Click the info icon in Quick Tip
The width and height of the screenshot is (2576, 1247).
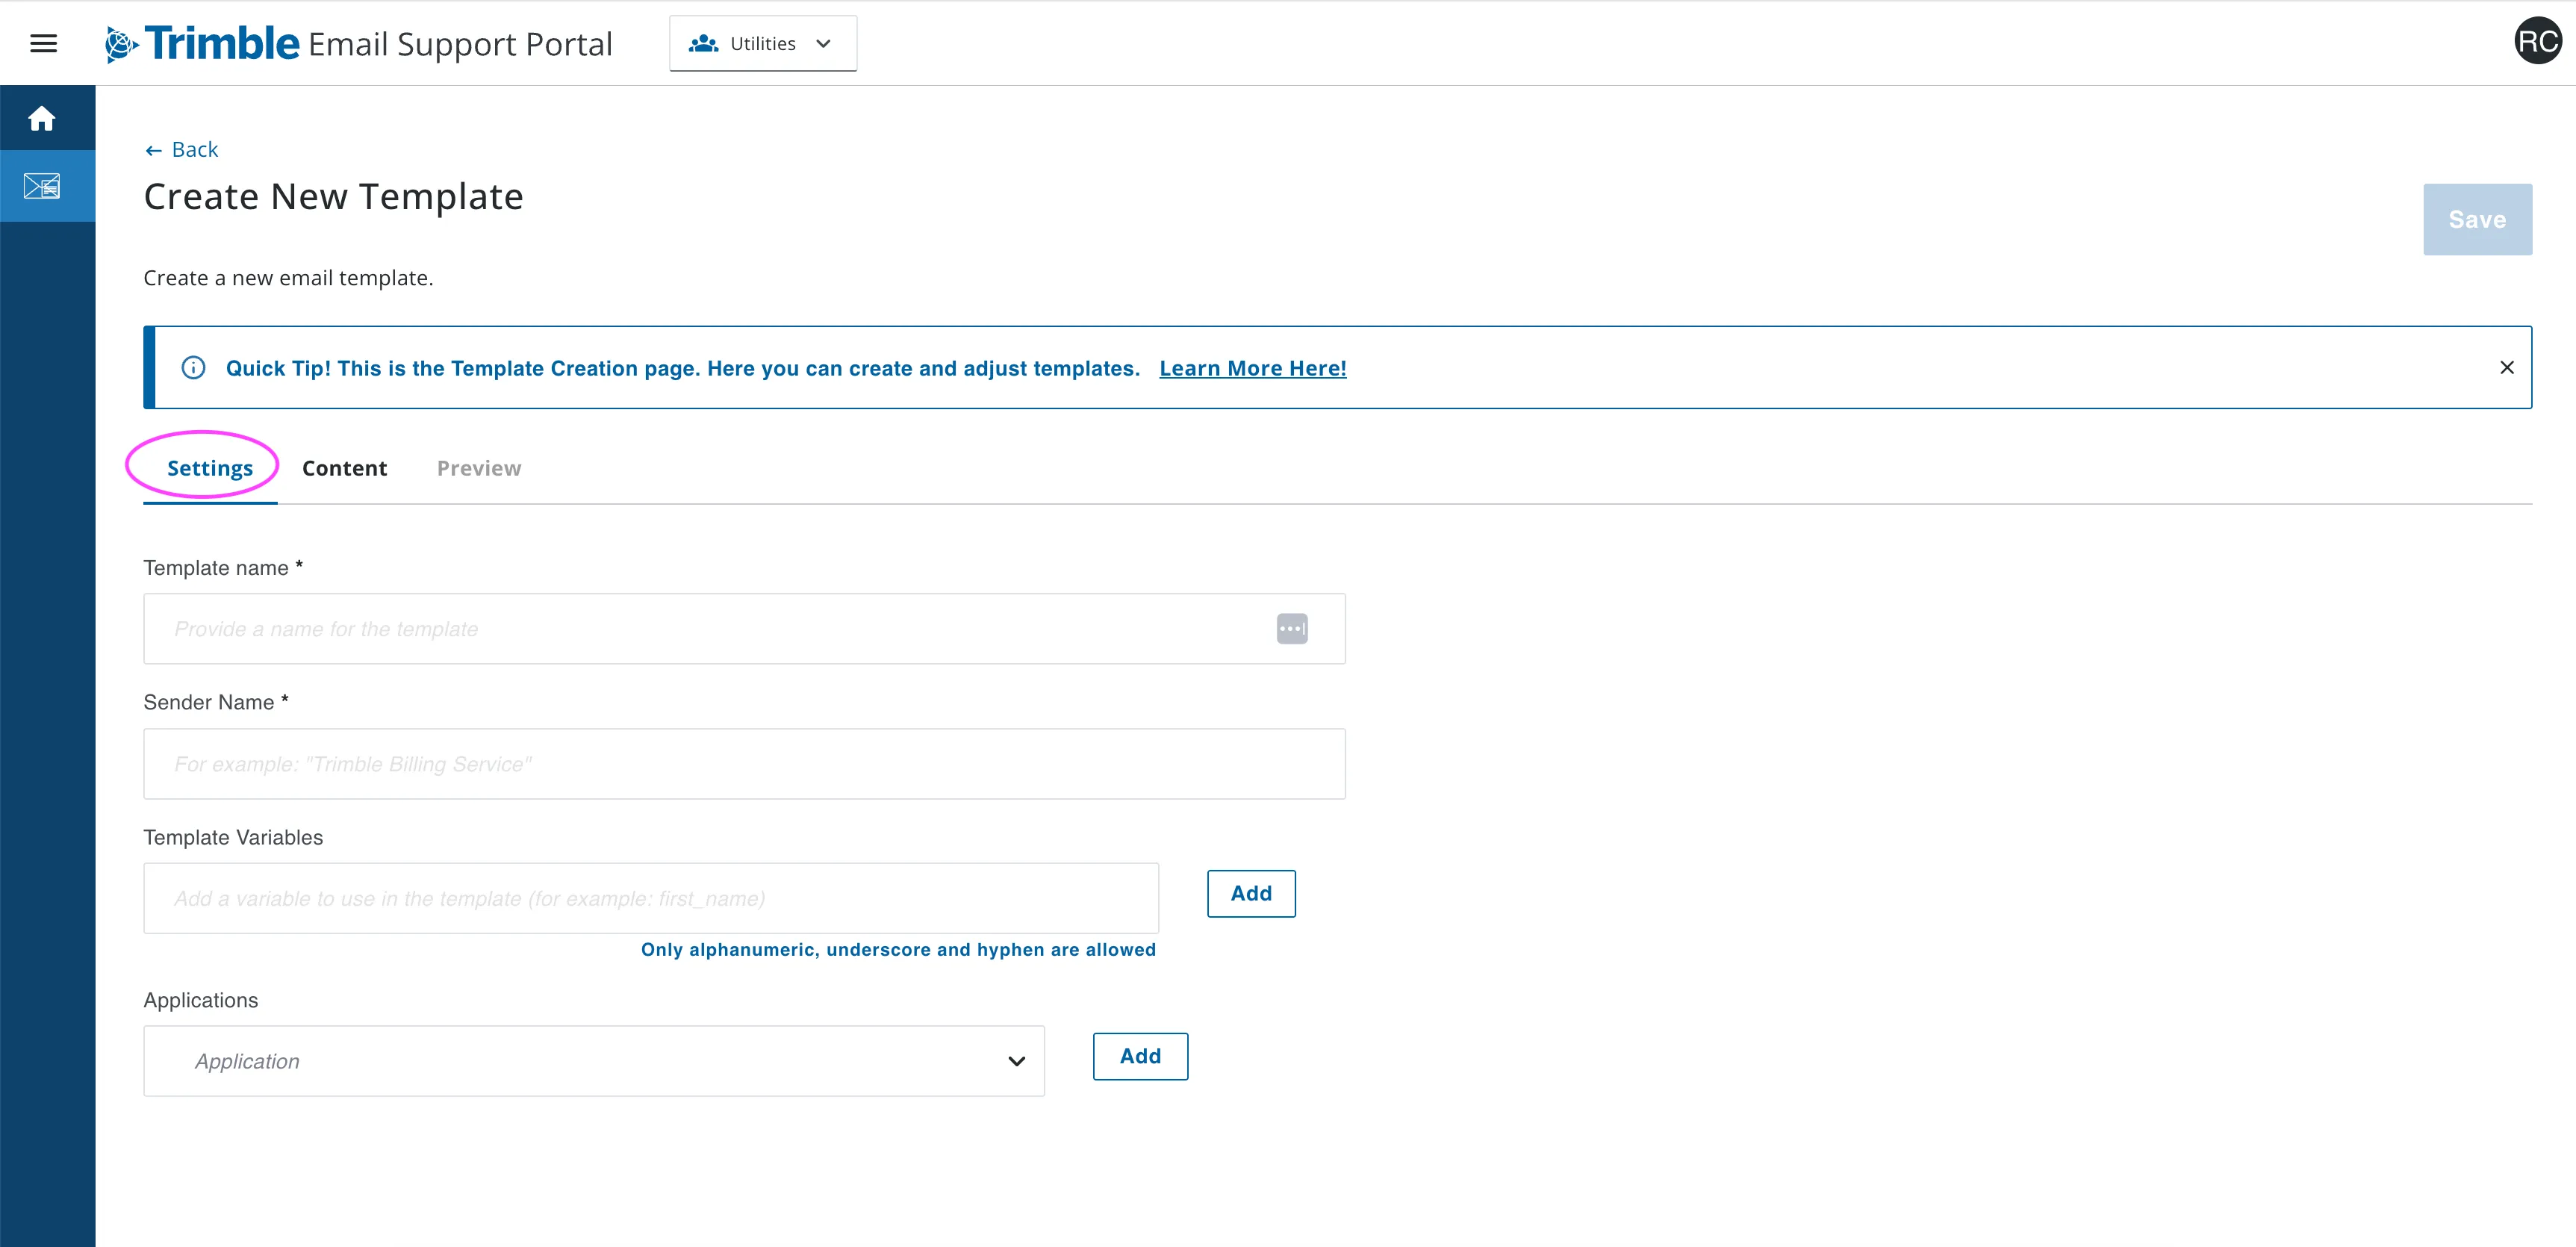coord(193,368)
